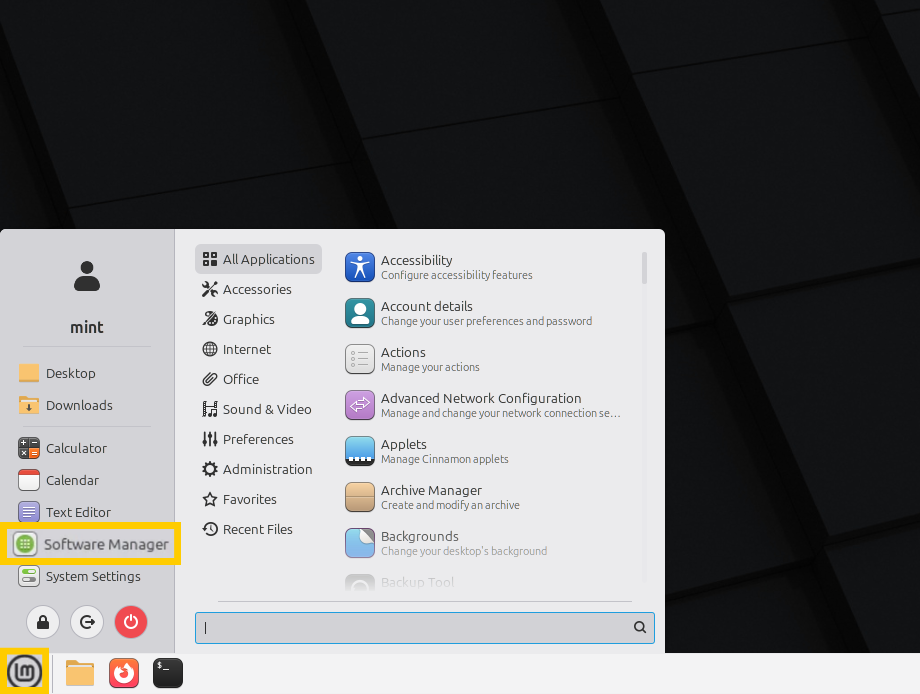Image resolution: width=920 pixels, height=694 pixels.
Task: Open the Linux Mint menu button
Action: 24,672
